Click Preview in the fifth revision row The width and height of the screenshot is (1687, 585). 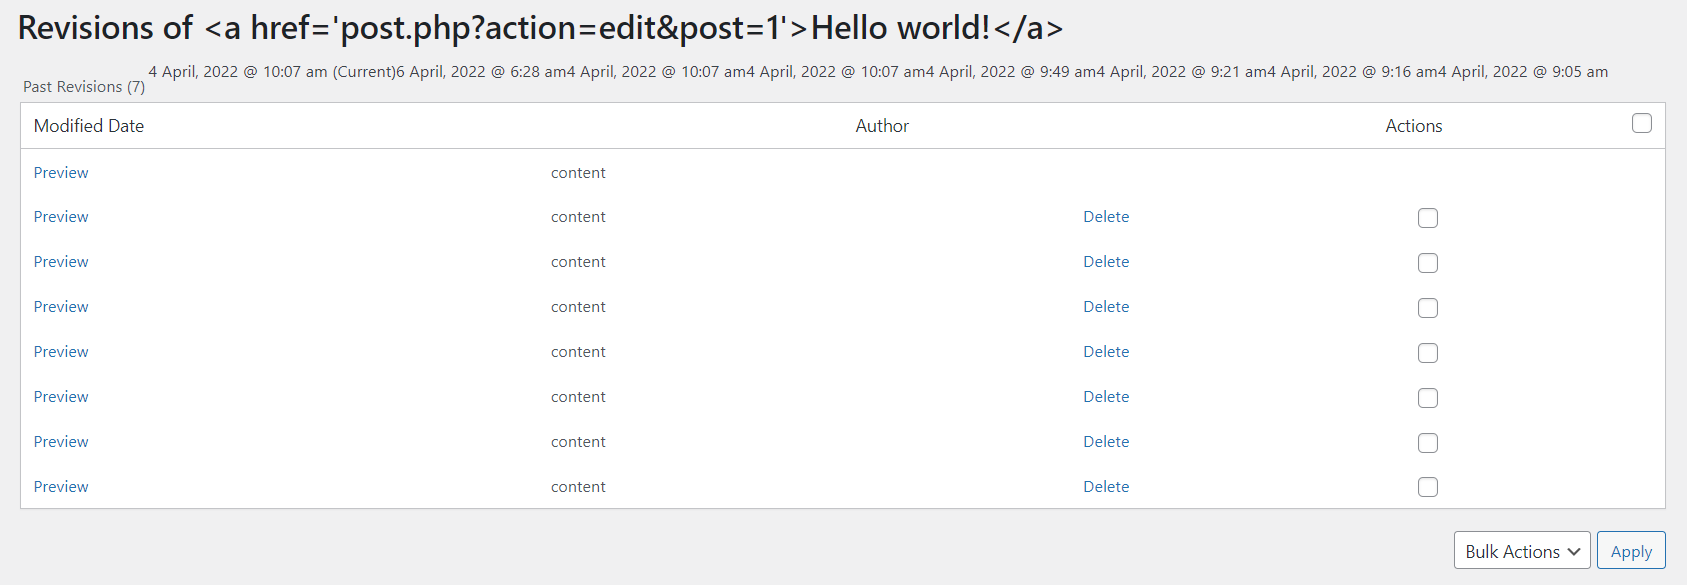click(x=61, y=352)
